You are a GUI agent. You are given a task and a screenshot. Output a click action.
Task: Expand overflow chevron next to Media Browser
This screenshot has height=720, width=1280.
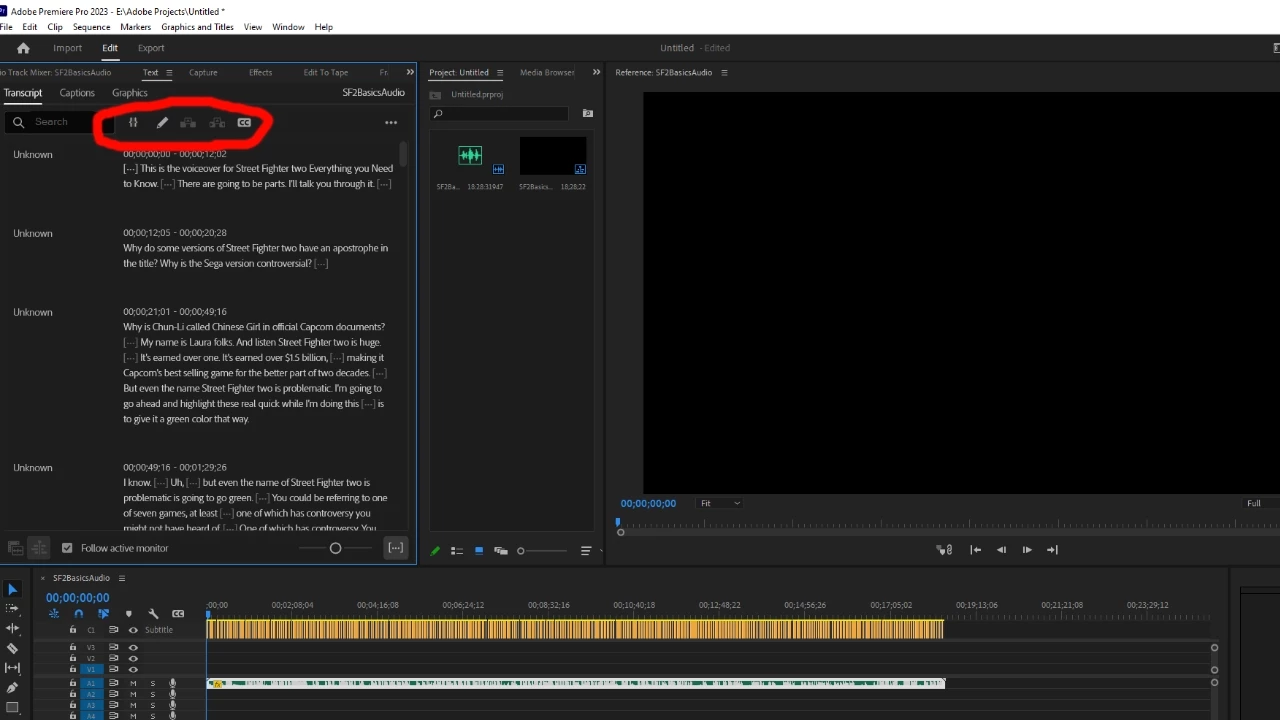597,73
